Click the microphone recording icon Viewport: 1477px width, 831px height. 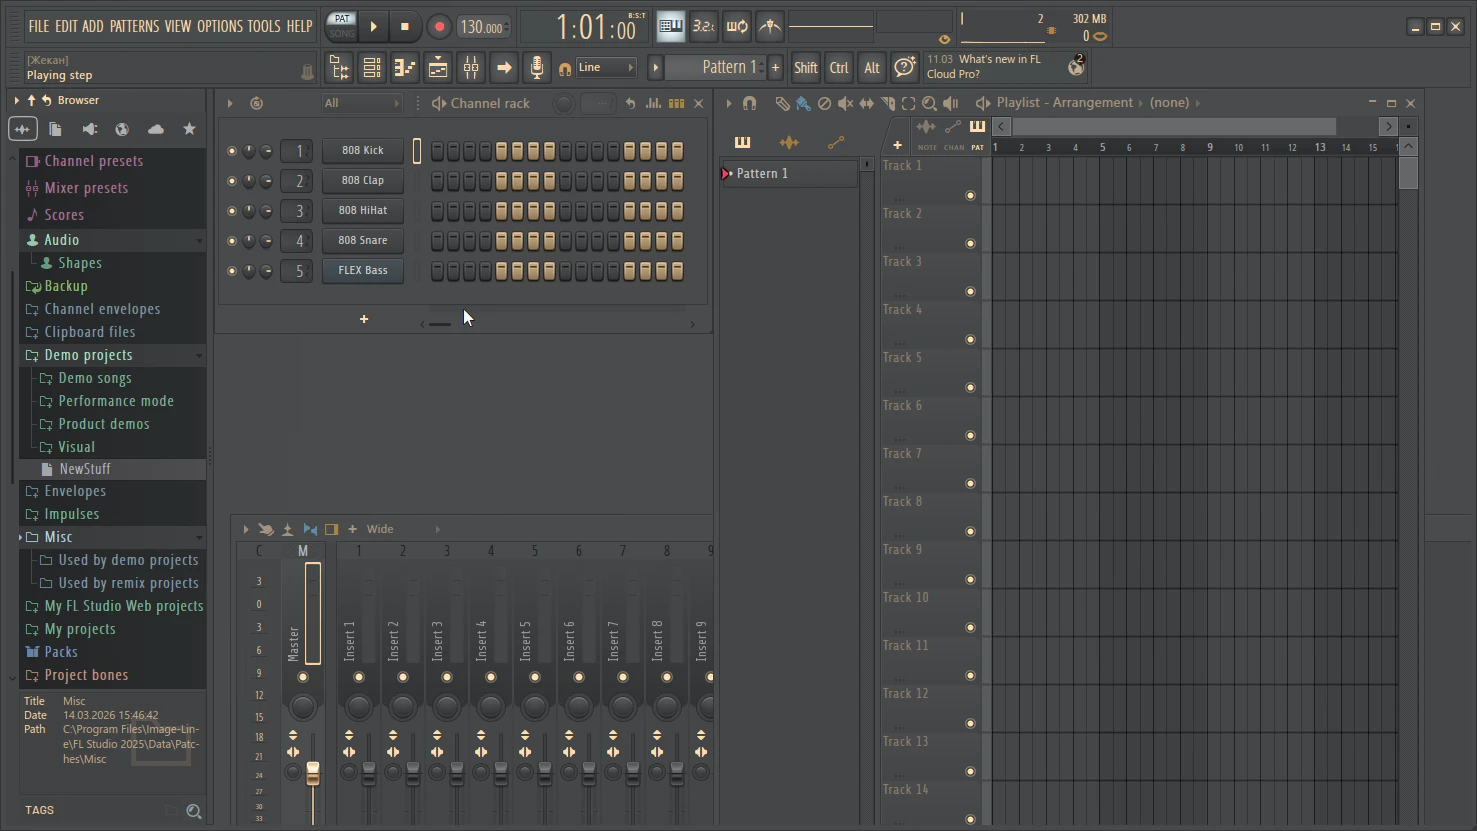[x=537, y=68]
